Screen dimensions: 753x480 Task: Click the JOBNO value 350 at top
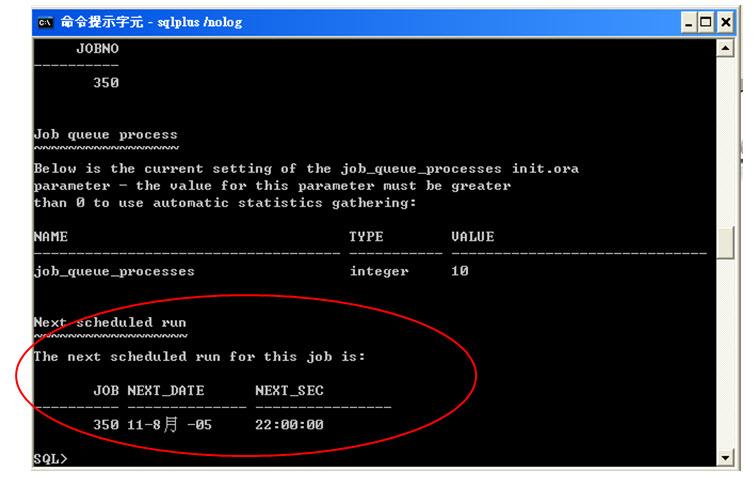106,83
